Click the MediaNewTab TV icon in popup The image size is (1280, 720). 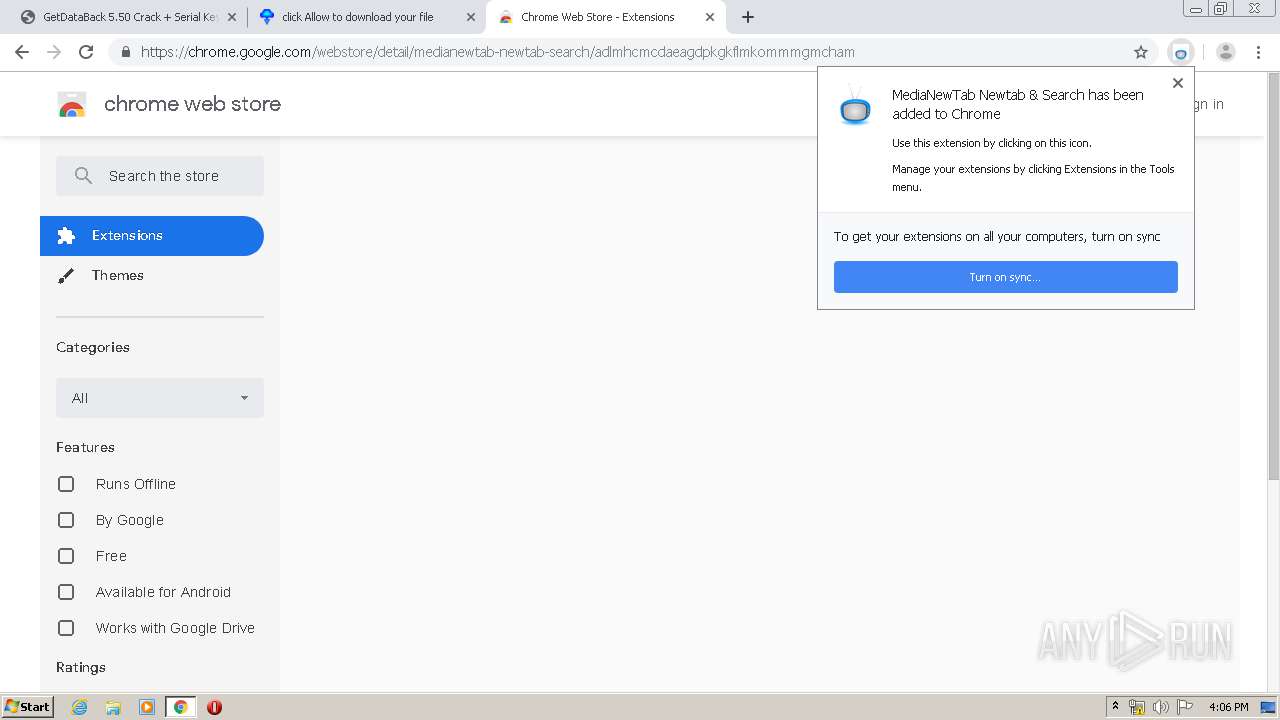855,106
